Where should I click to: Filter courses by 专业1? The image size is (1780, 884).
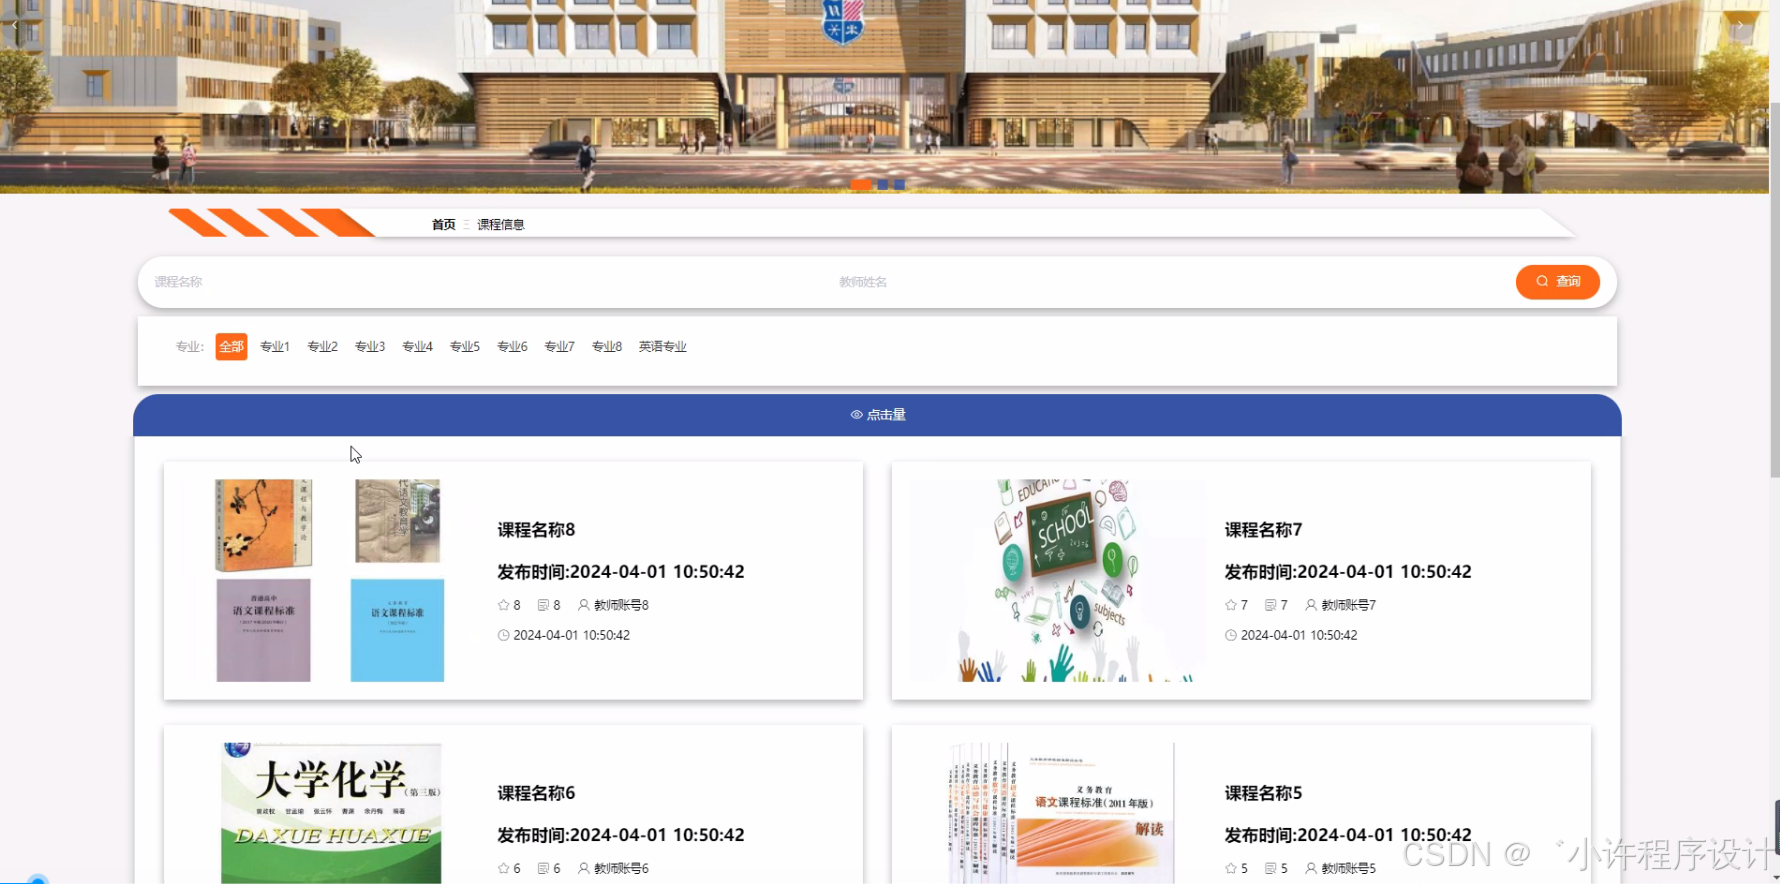click(x=275, y=347)
